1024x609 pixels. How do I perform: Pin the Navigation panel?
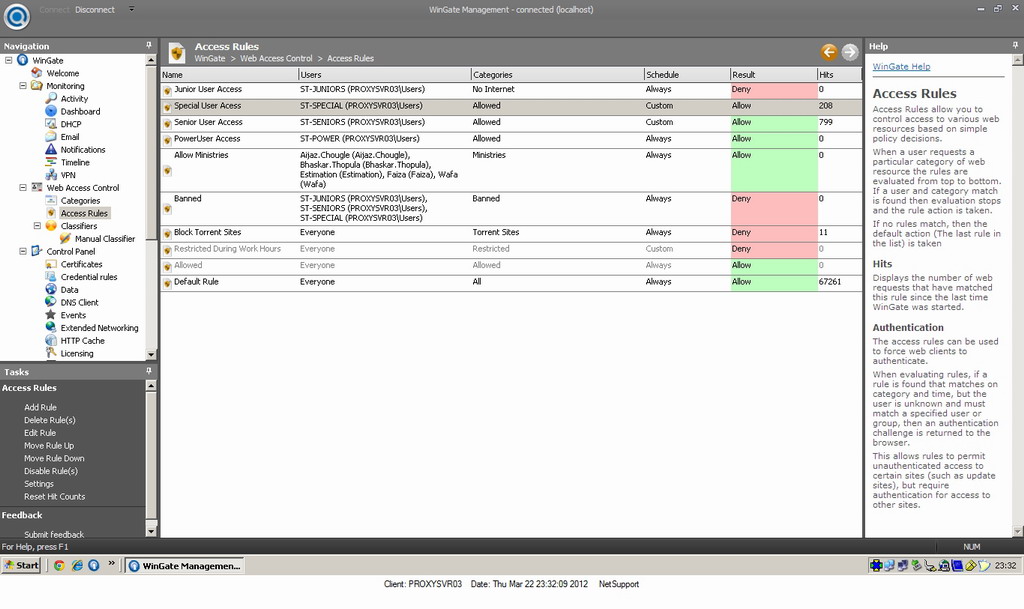click(x=149, y=45)
